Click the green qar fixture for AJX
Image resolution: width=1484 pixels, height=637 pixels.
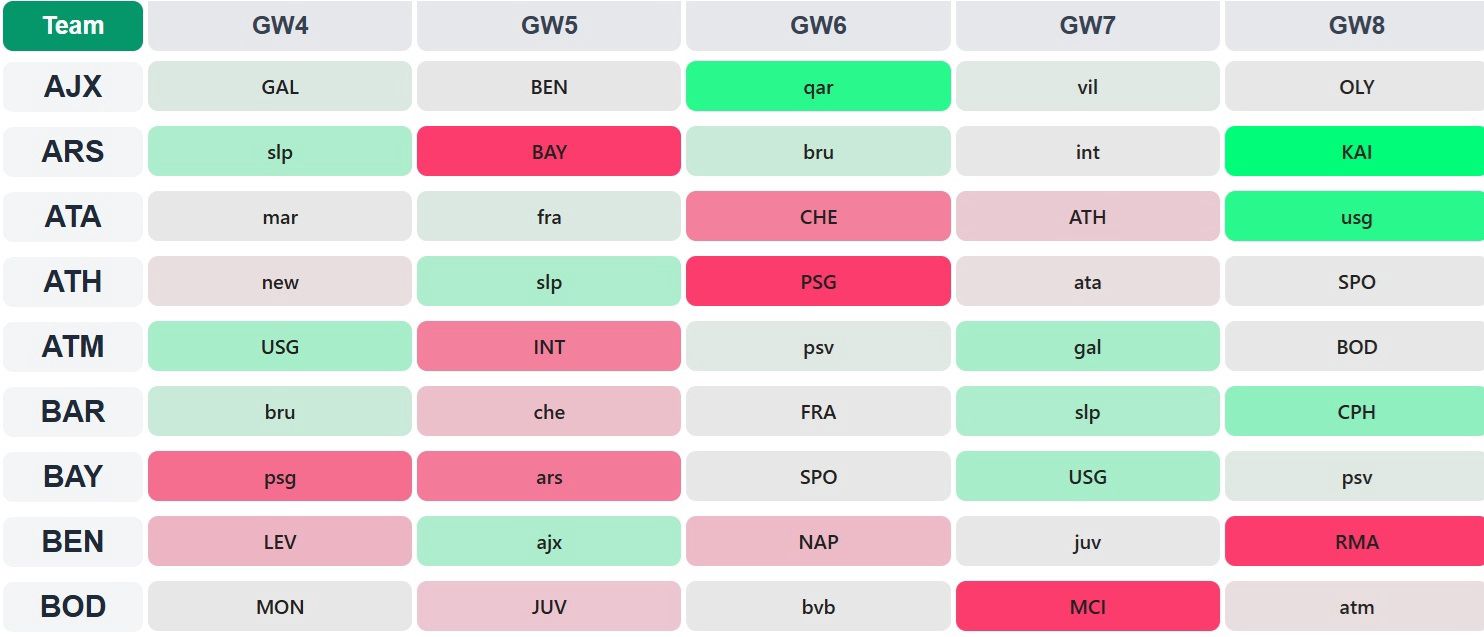point(818,87)
